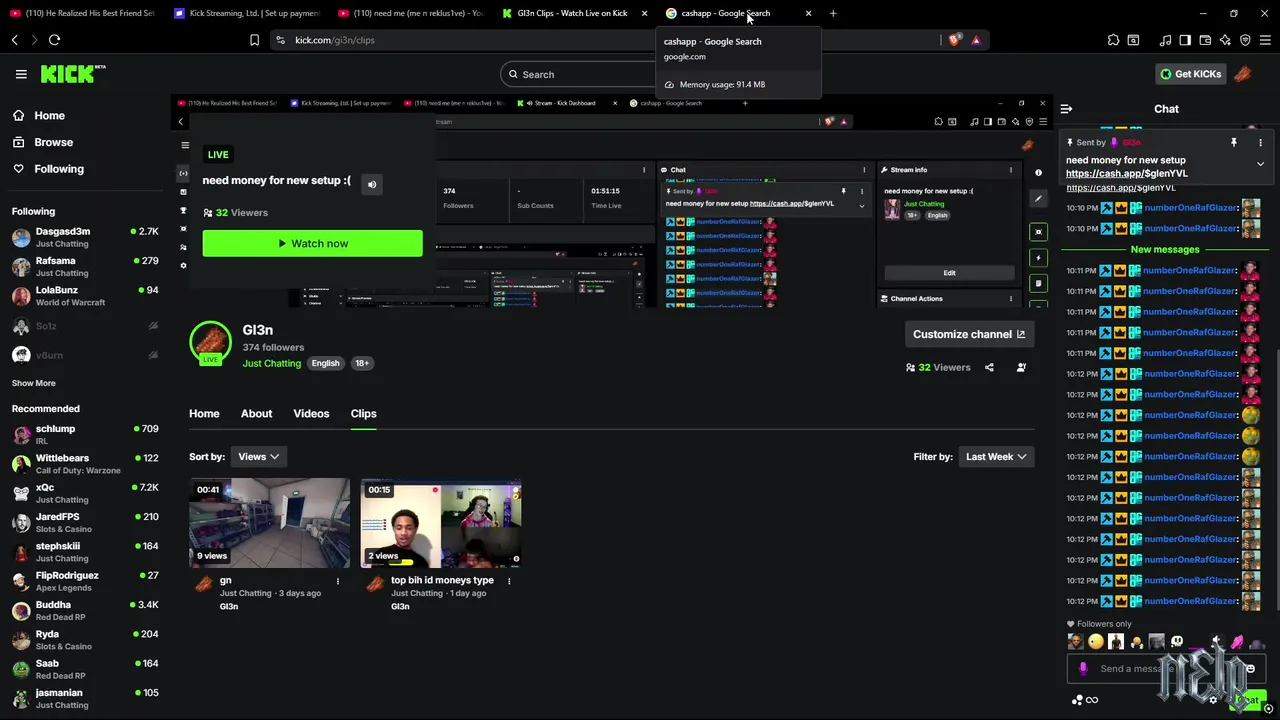Open Brave VPN shield icon

click(x=1245, y=40)
